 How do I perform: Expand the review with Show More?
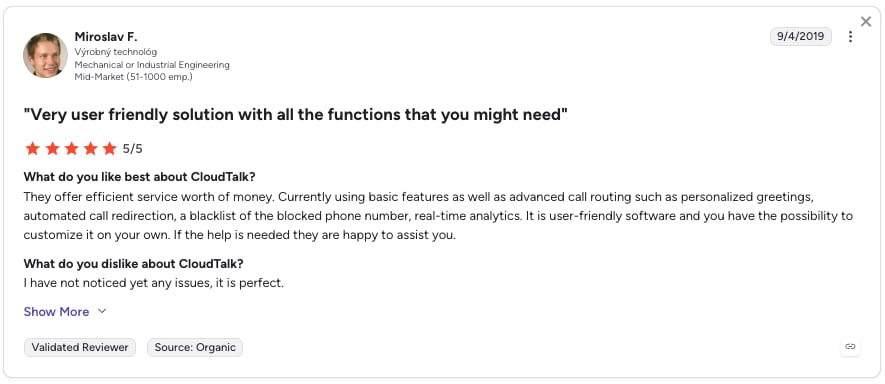pos(56,312)
